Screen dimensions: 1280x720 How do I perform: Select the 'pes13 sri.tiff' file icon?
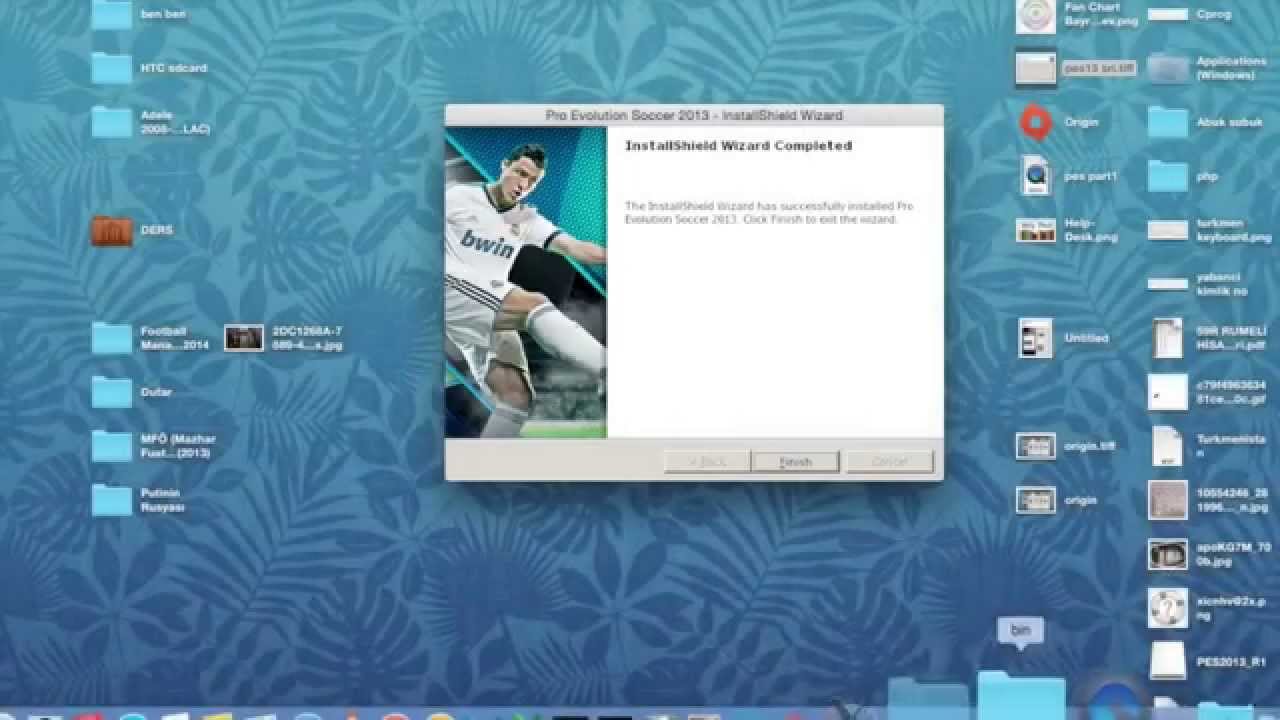point(1036,68)
